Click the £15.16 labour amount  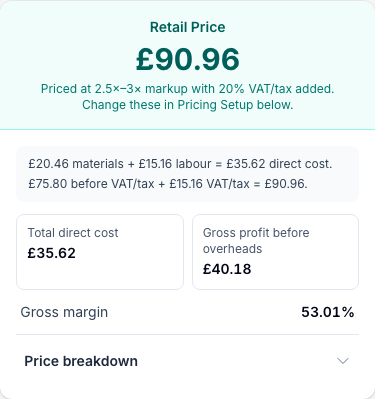(x=156, y=164)
